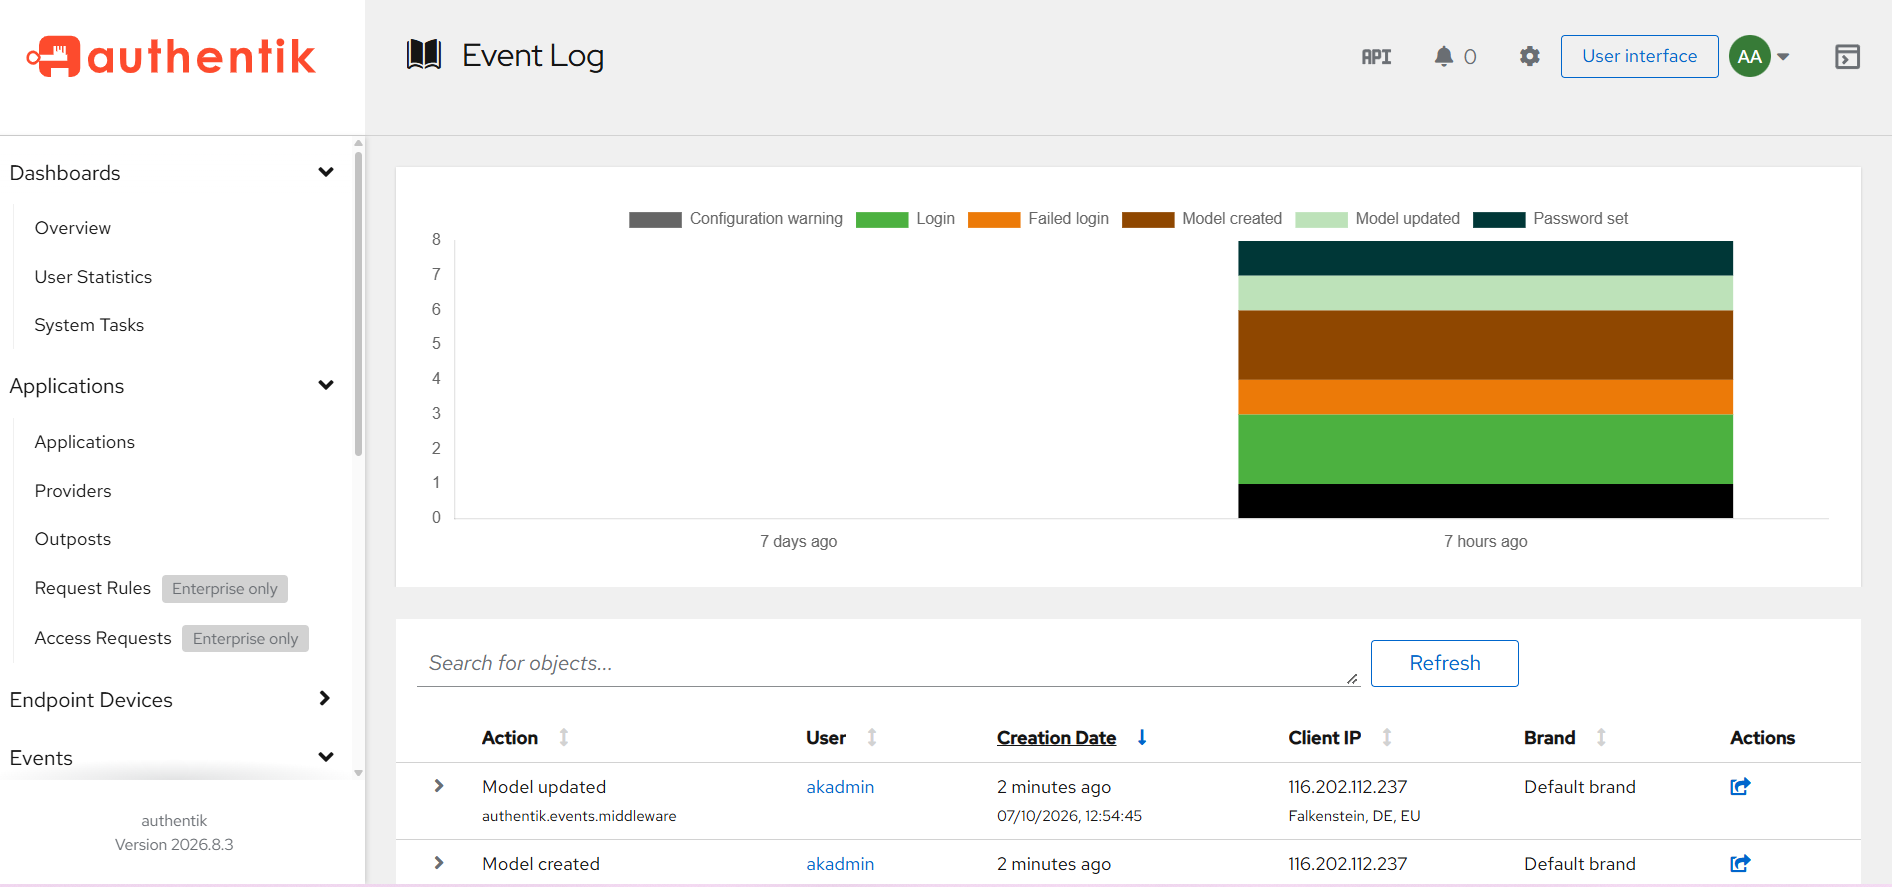Go to Overview dashboard

tap(73, 228)
